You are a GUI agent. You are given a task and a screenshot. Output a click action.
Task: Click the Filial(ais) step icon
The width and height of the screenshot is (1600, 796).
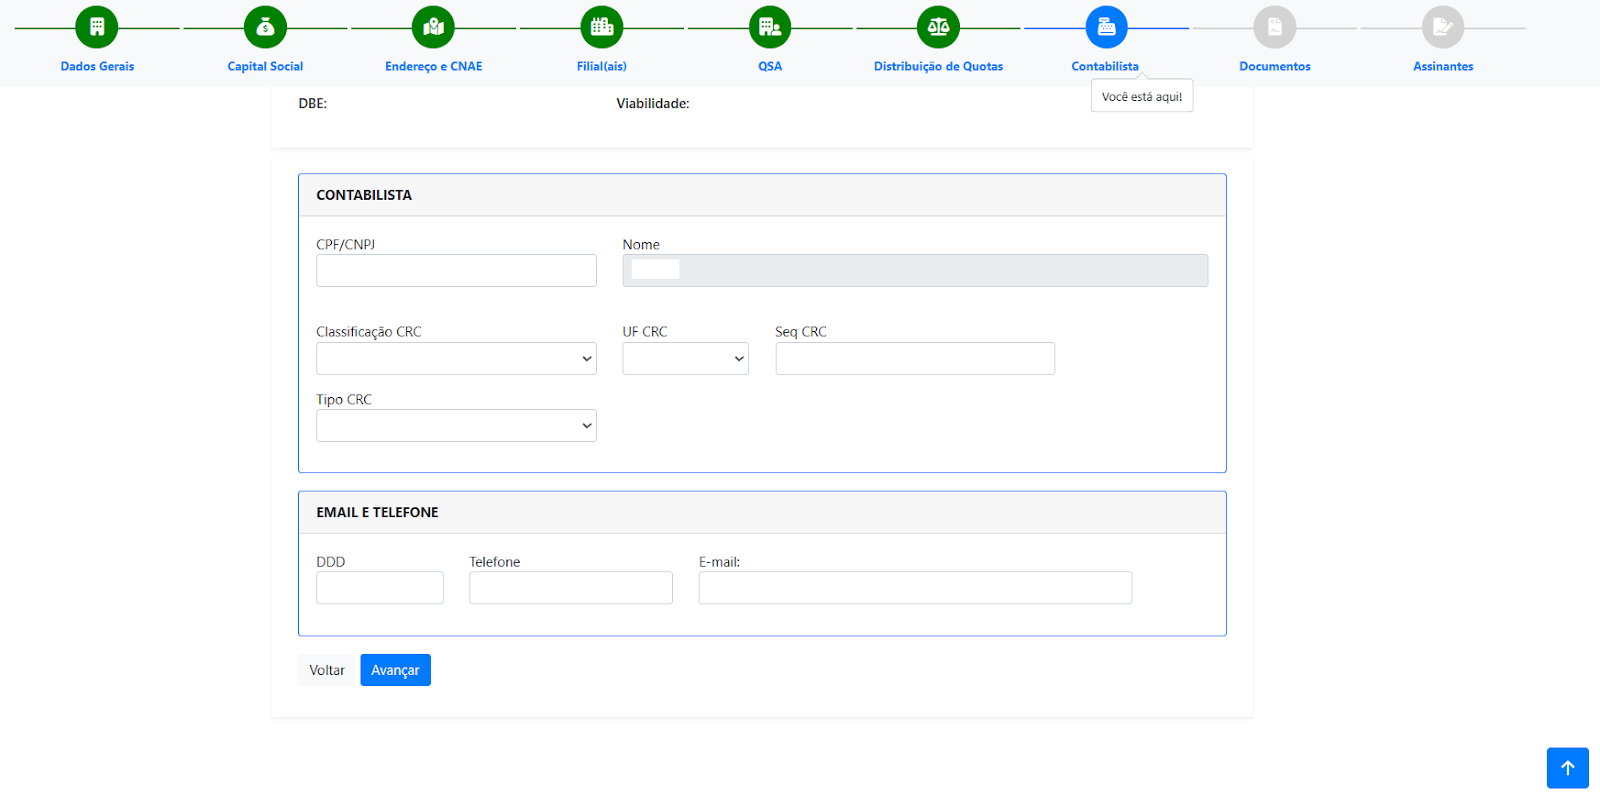coord(602,27)
